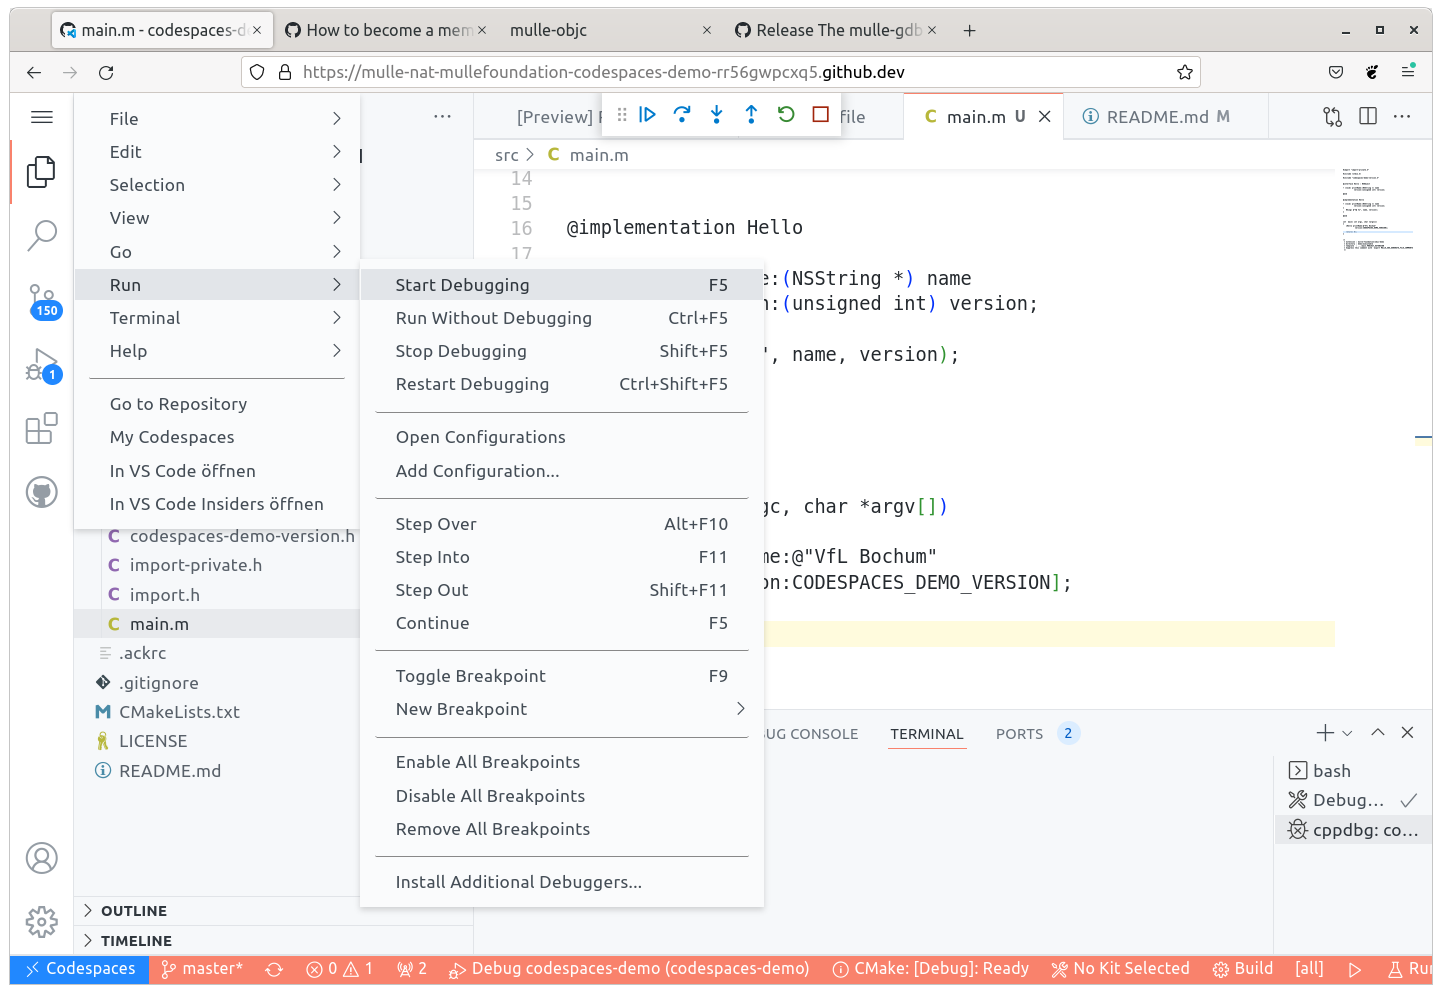Click the Codespaces remote status button
This screenshot has width=1442, height=994.
80,969
